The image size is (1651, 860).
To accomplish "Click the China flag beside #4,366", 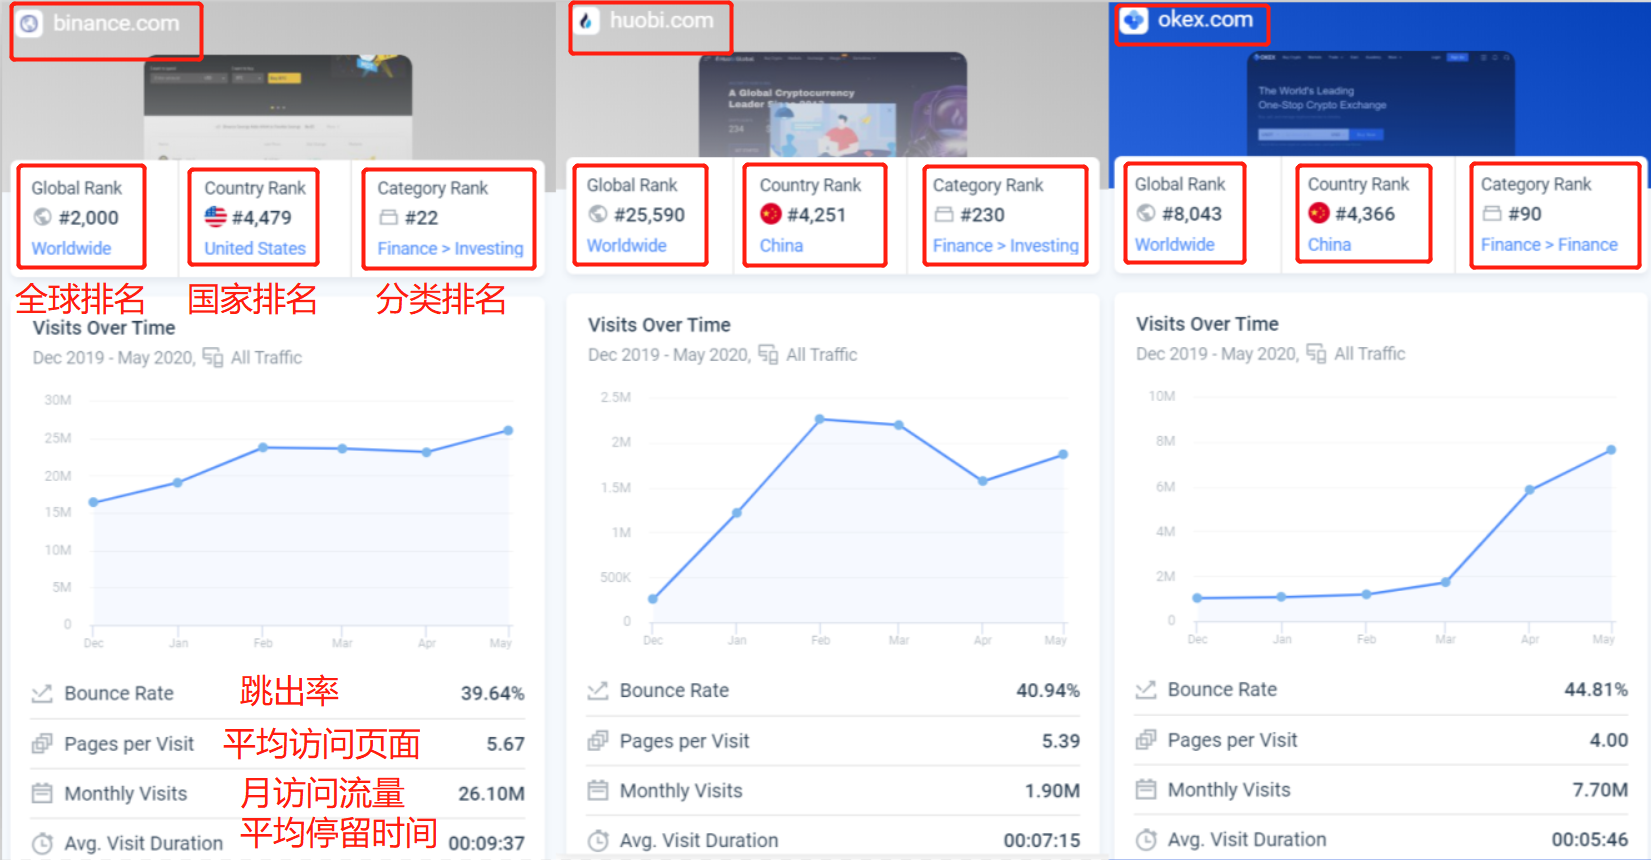I will coord(1319,213).
